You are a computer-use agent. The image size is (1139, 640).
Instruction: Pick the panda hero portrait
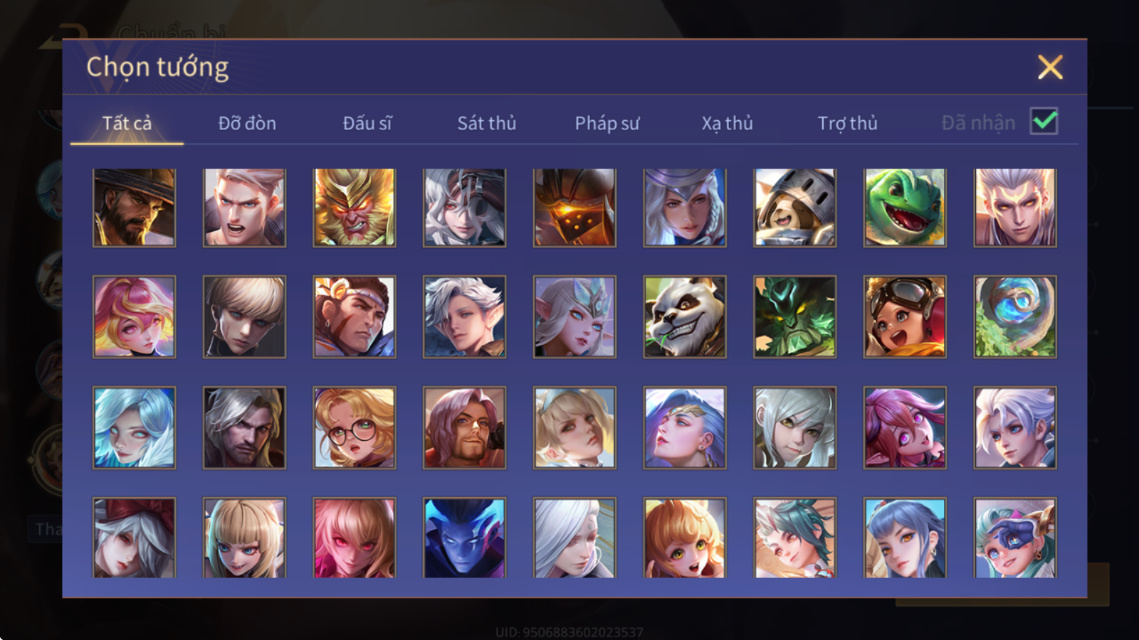coord(684,317)
